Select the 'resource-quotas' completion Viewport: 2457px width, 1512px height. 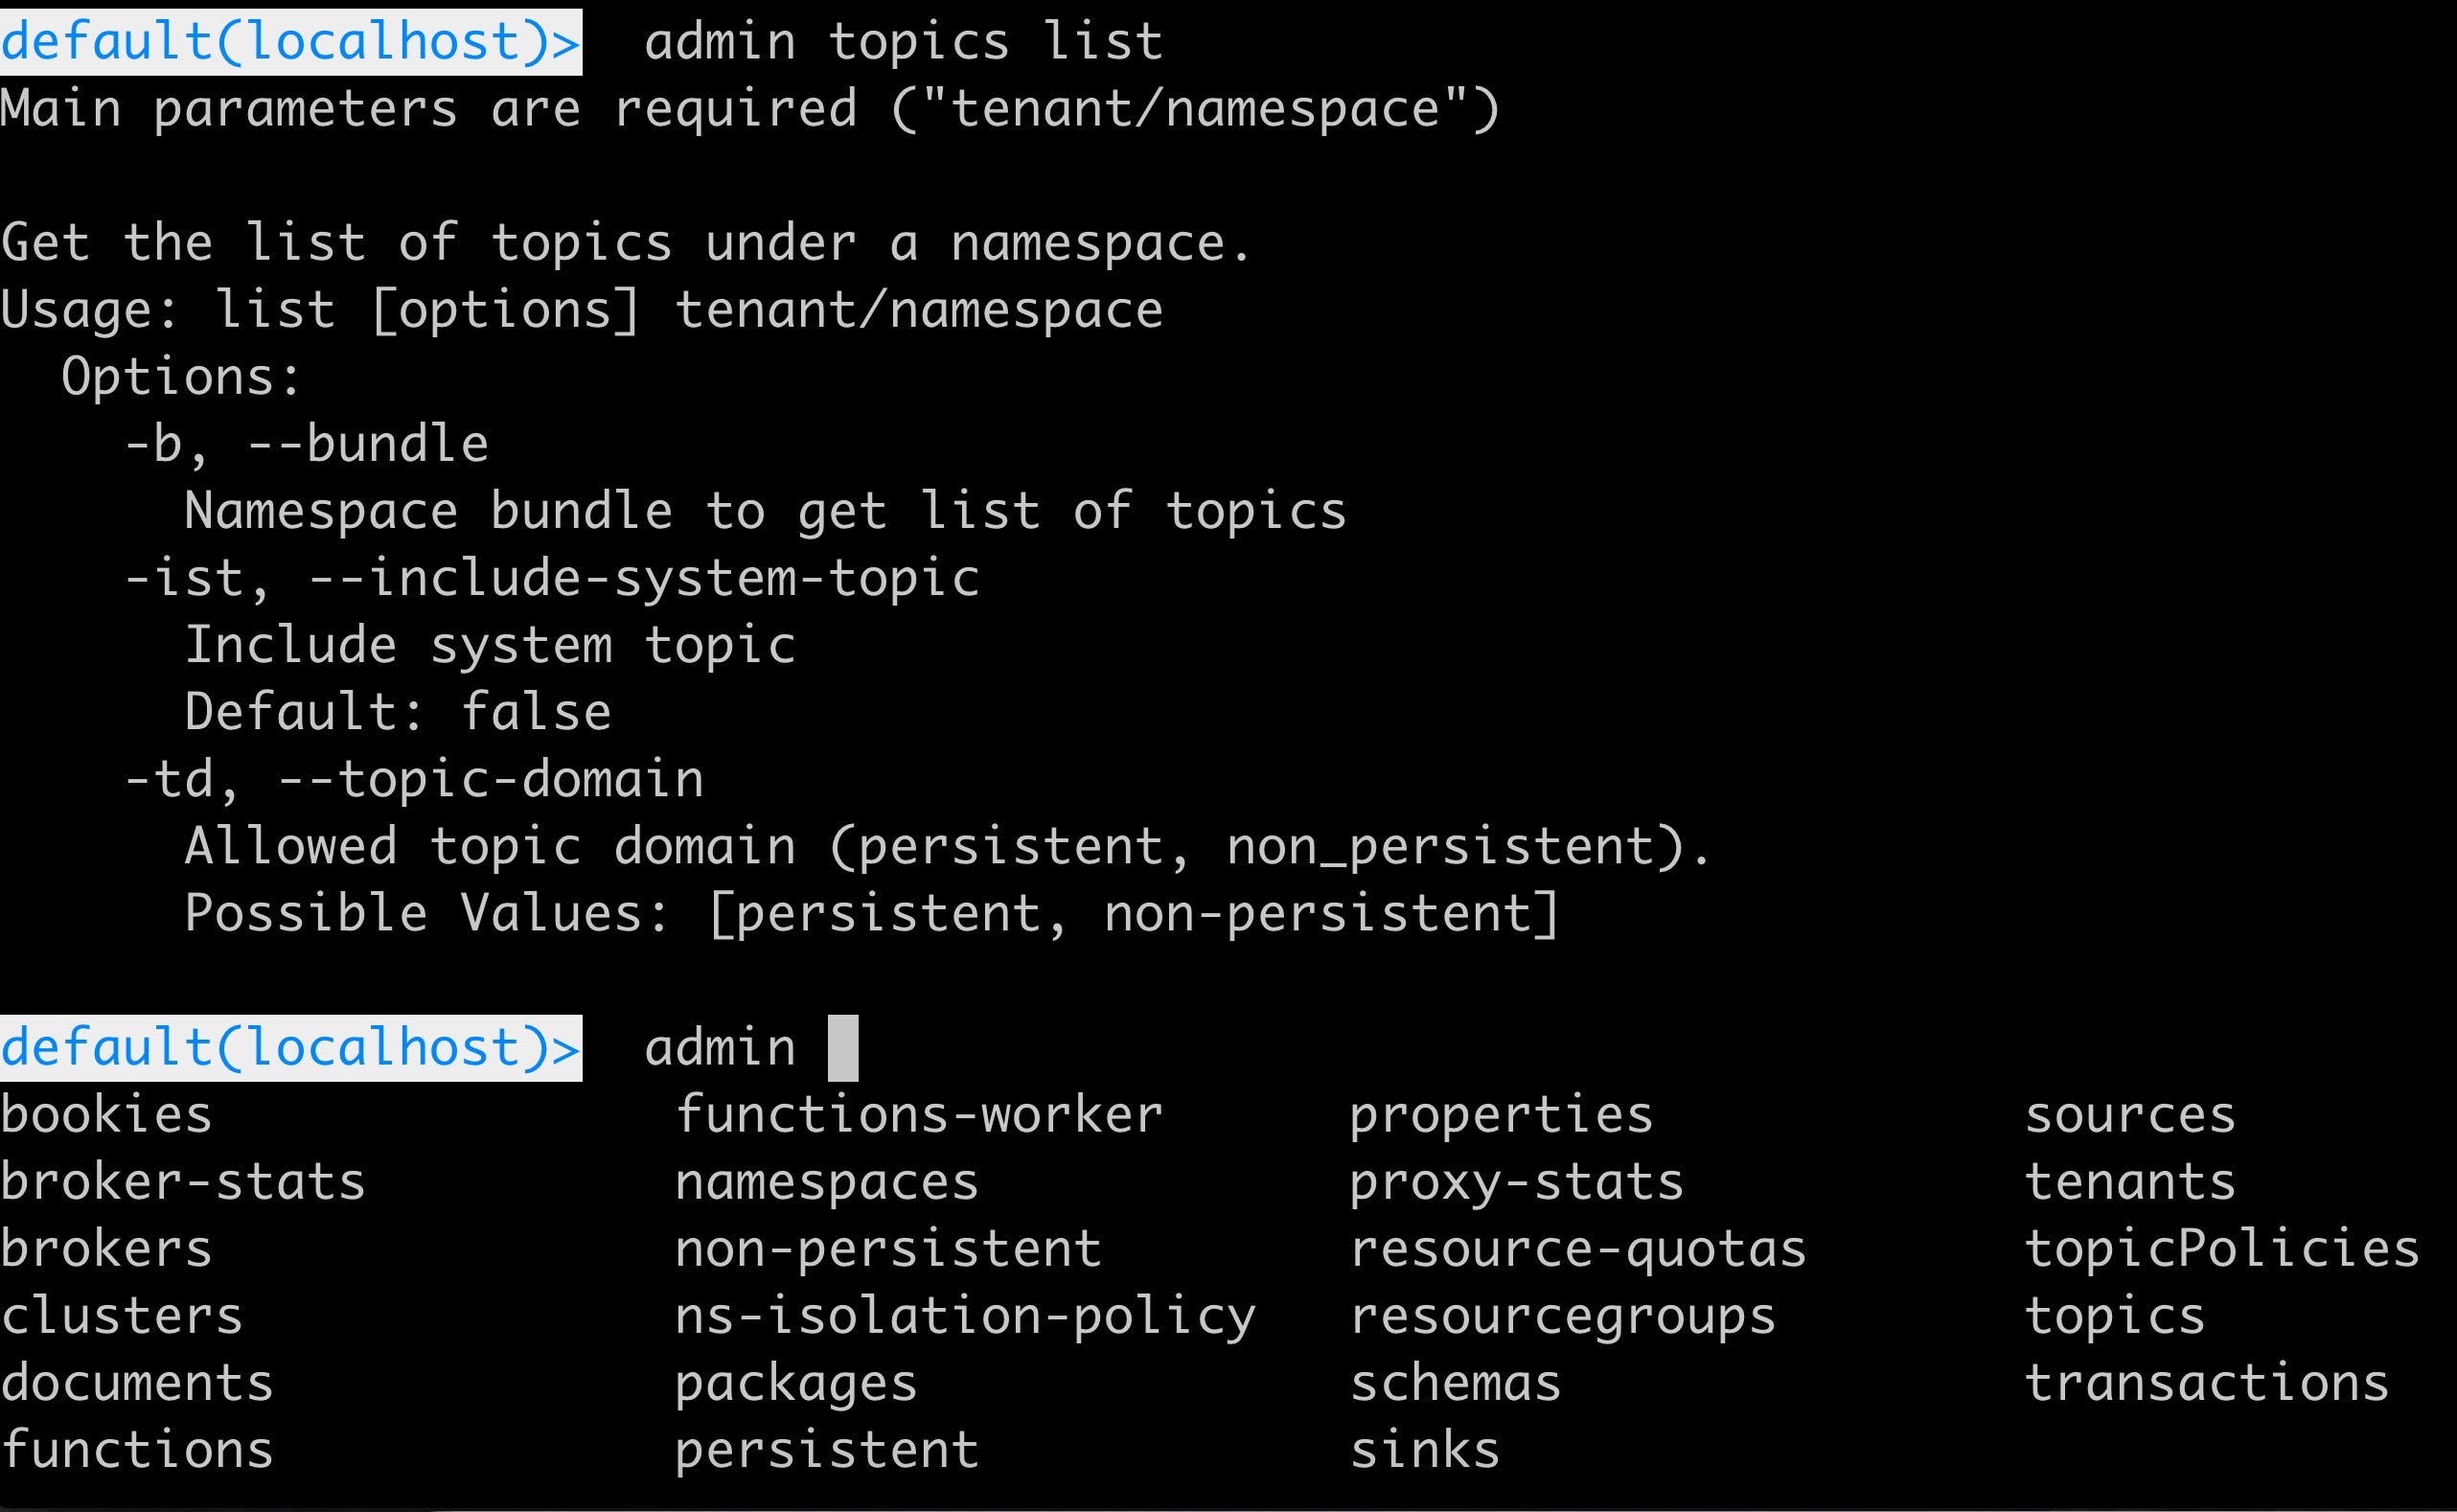click(1578, 1251)
